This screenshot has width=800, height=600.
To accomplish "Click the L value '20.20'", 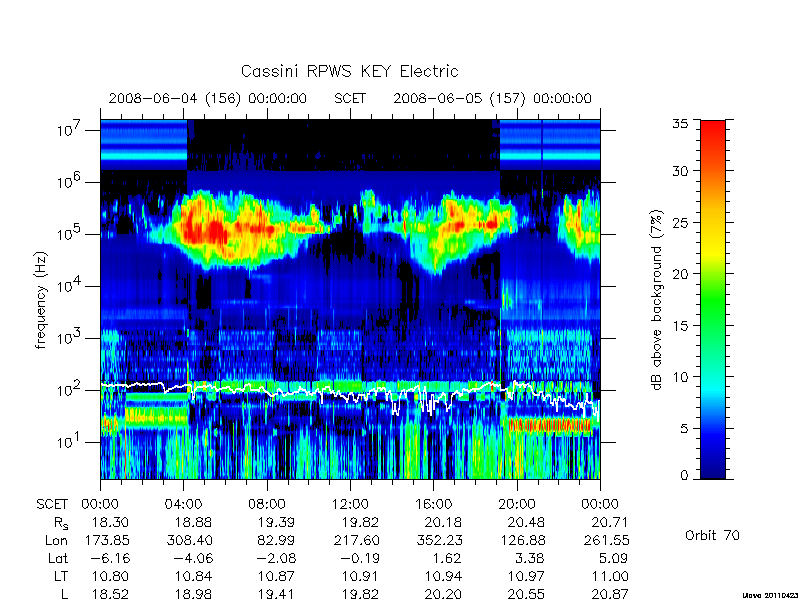I will click(443, 594).
